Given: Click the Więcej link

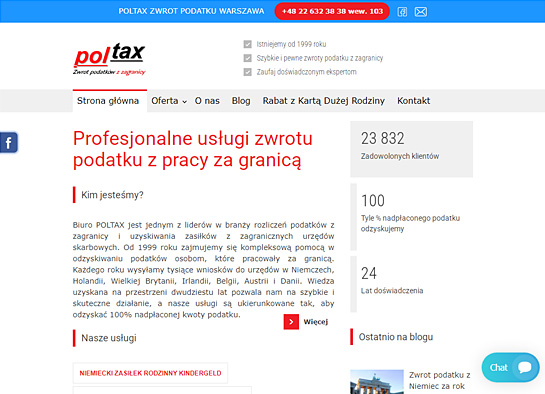Looking at the screenshot, I should pos(316,322).
